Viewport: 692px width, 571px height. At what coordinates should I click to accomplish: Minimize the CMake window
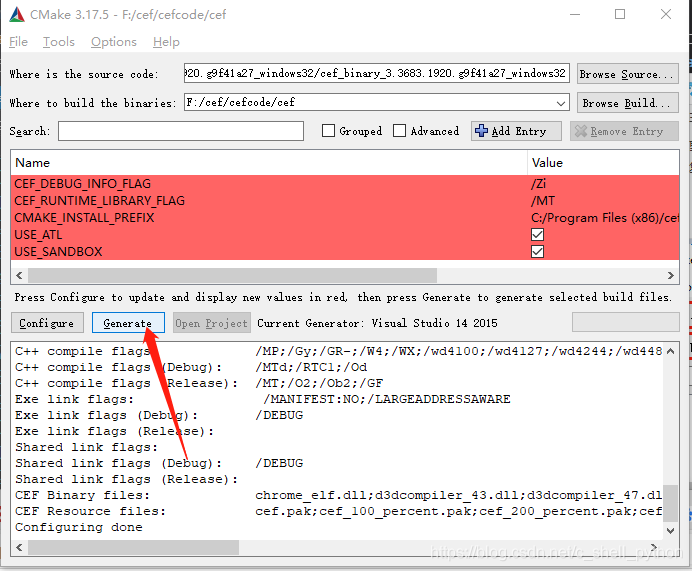[x=575, y=14]
